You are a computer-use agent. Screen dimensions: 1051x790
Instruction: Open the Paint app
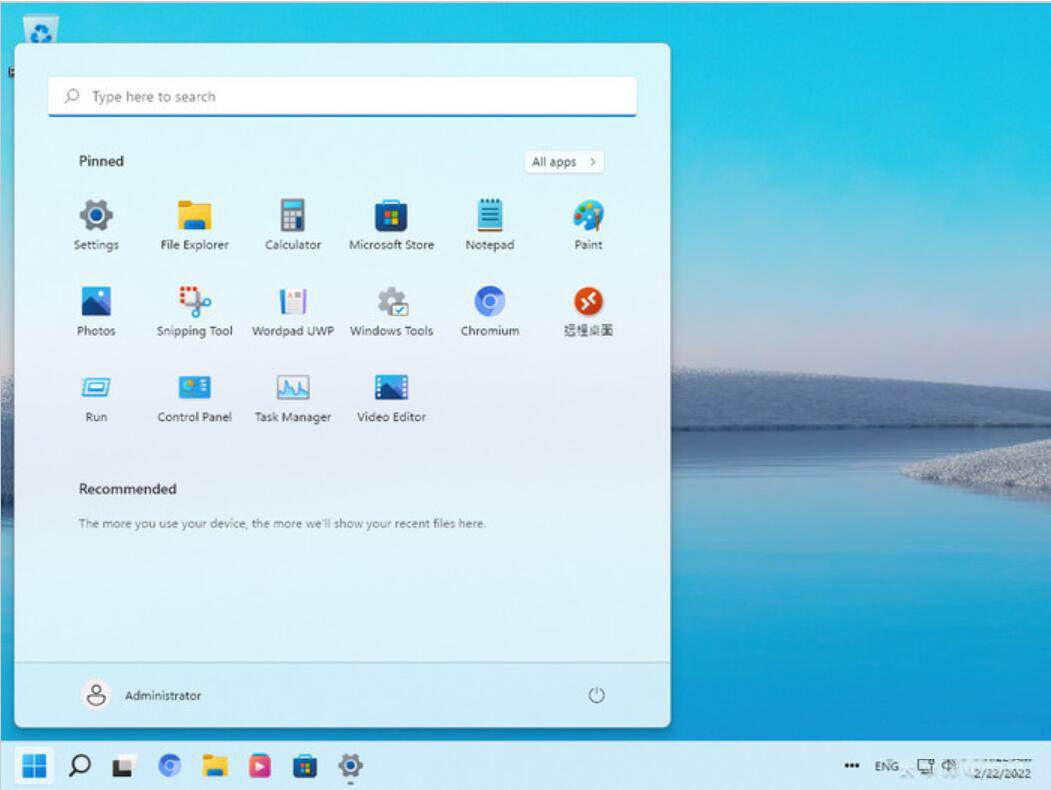click(x=589, y=225)
